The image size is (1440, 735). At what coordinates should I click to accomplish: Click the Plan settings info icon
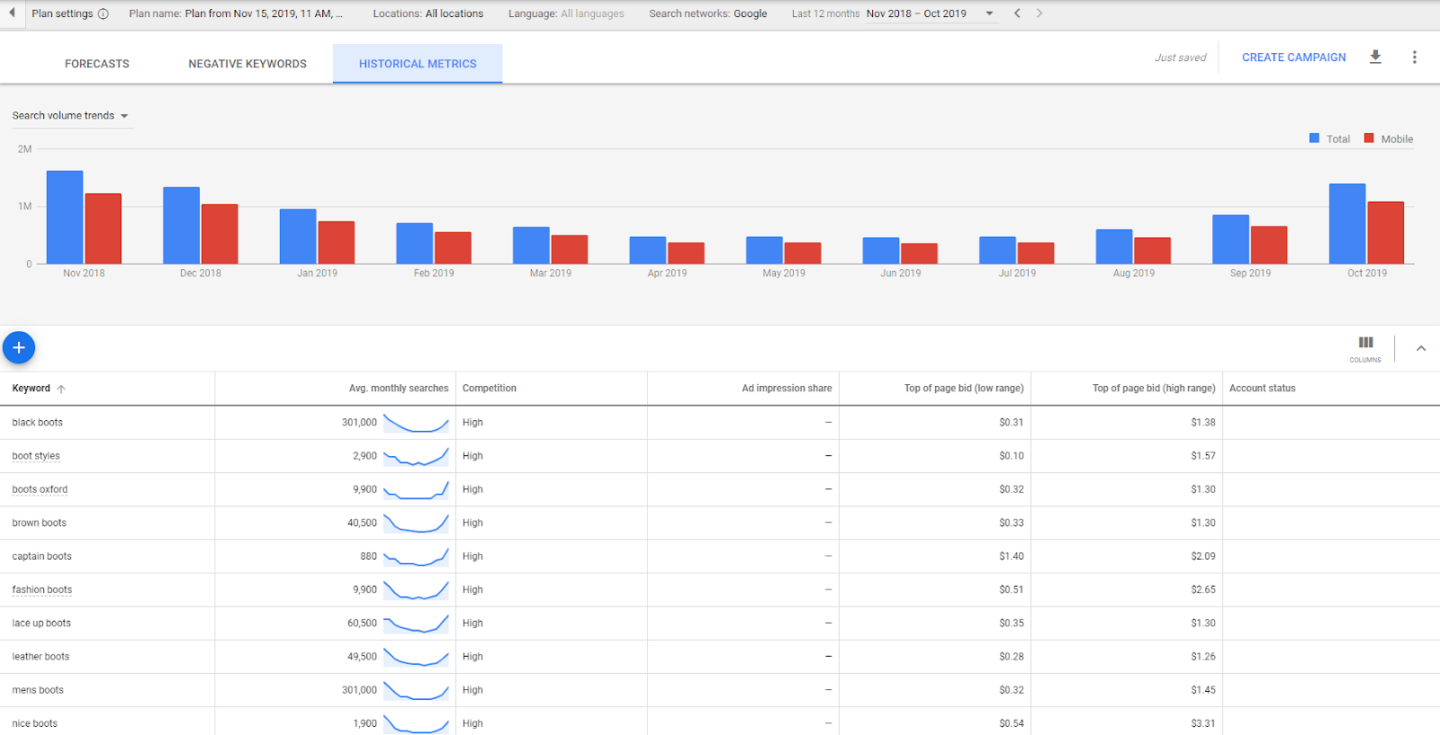click(104, 14)
